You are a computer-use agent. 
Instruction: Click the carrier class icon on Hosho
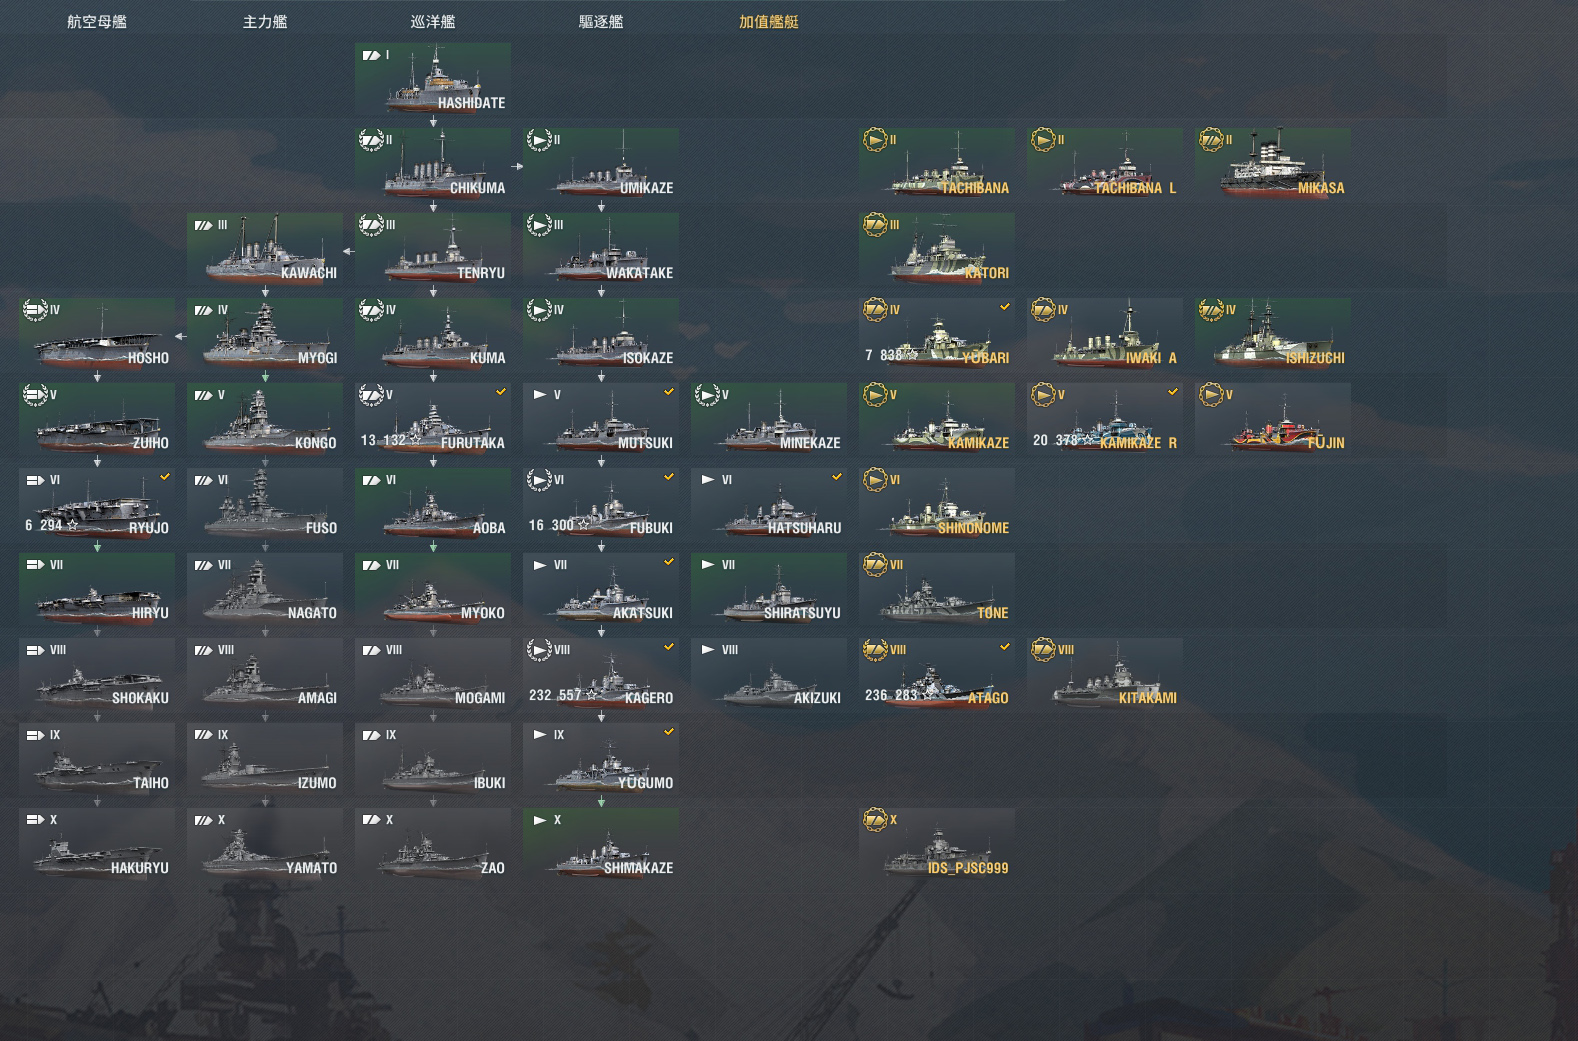pyautogui.click(x=35, y=310)
